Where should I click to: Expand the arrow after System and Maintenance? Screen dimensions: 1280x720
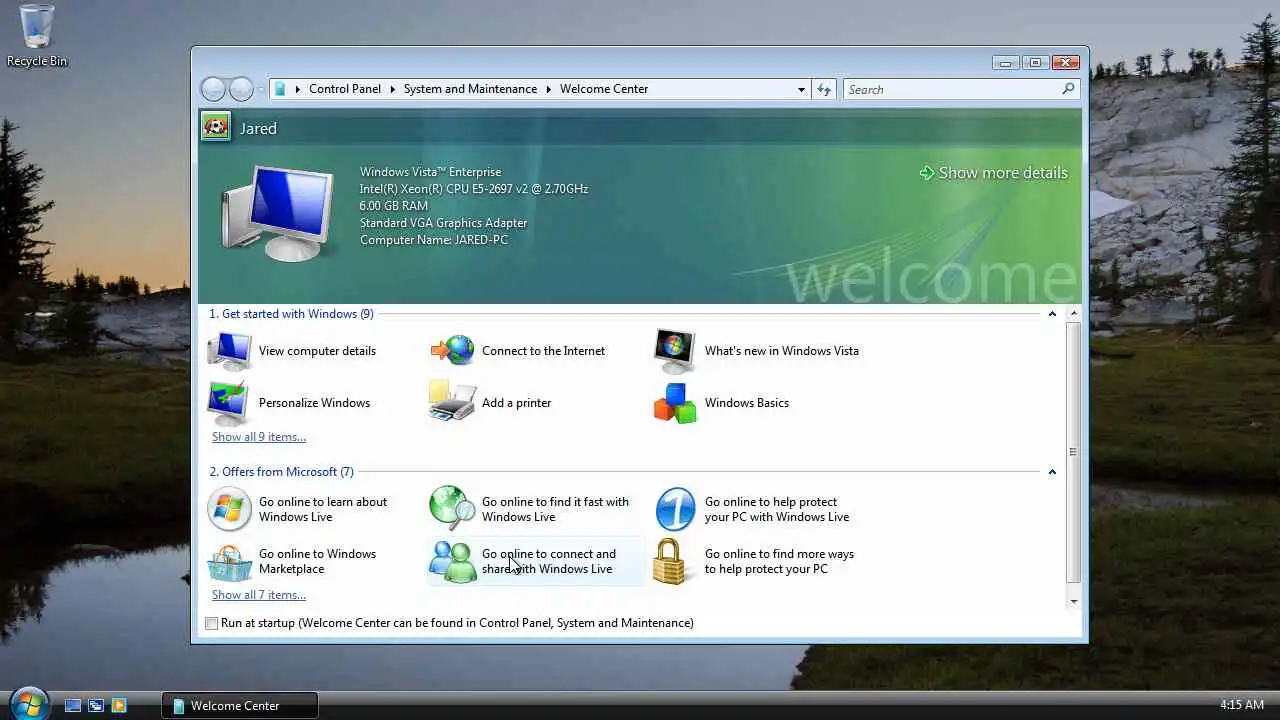point(548,89)
